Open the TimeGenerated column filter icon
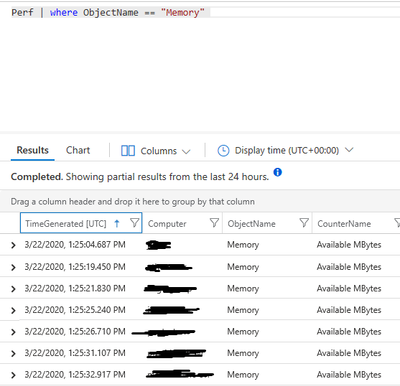The height and width of the screenshot is (386, 400). [134, 223]
